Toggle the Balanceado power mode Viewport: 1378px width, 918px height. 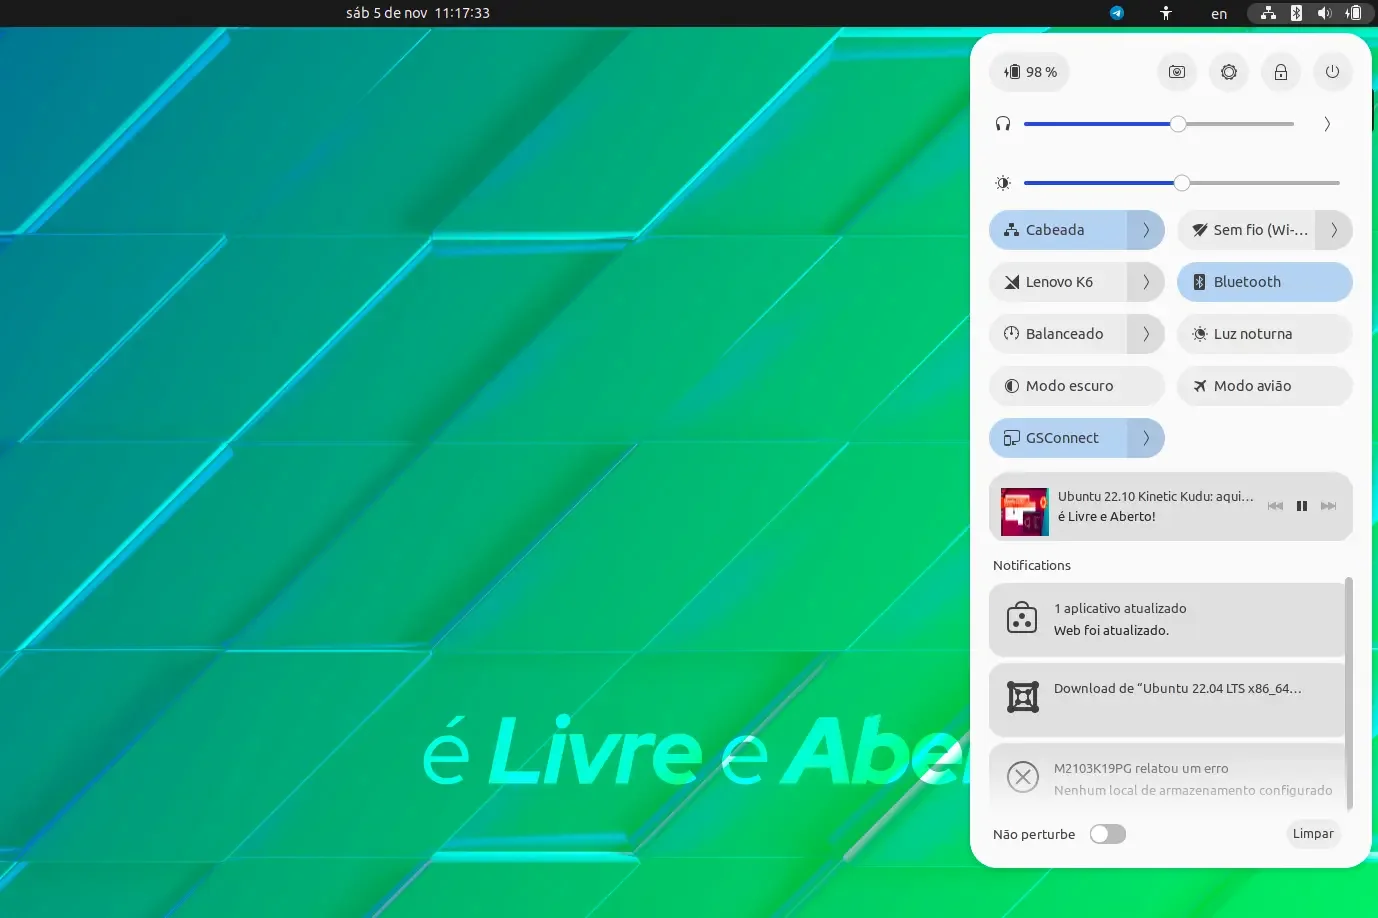[x=1058, y=334]
